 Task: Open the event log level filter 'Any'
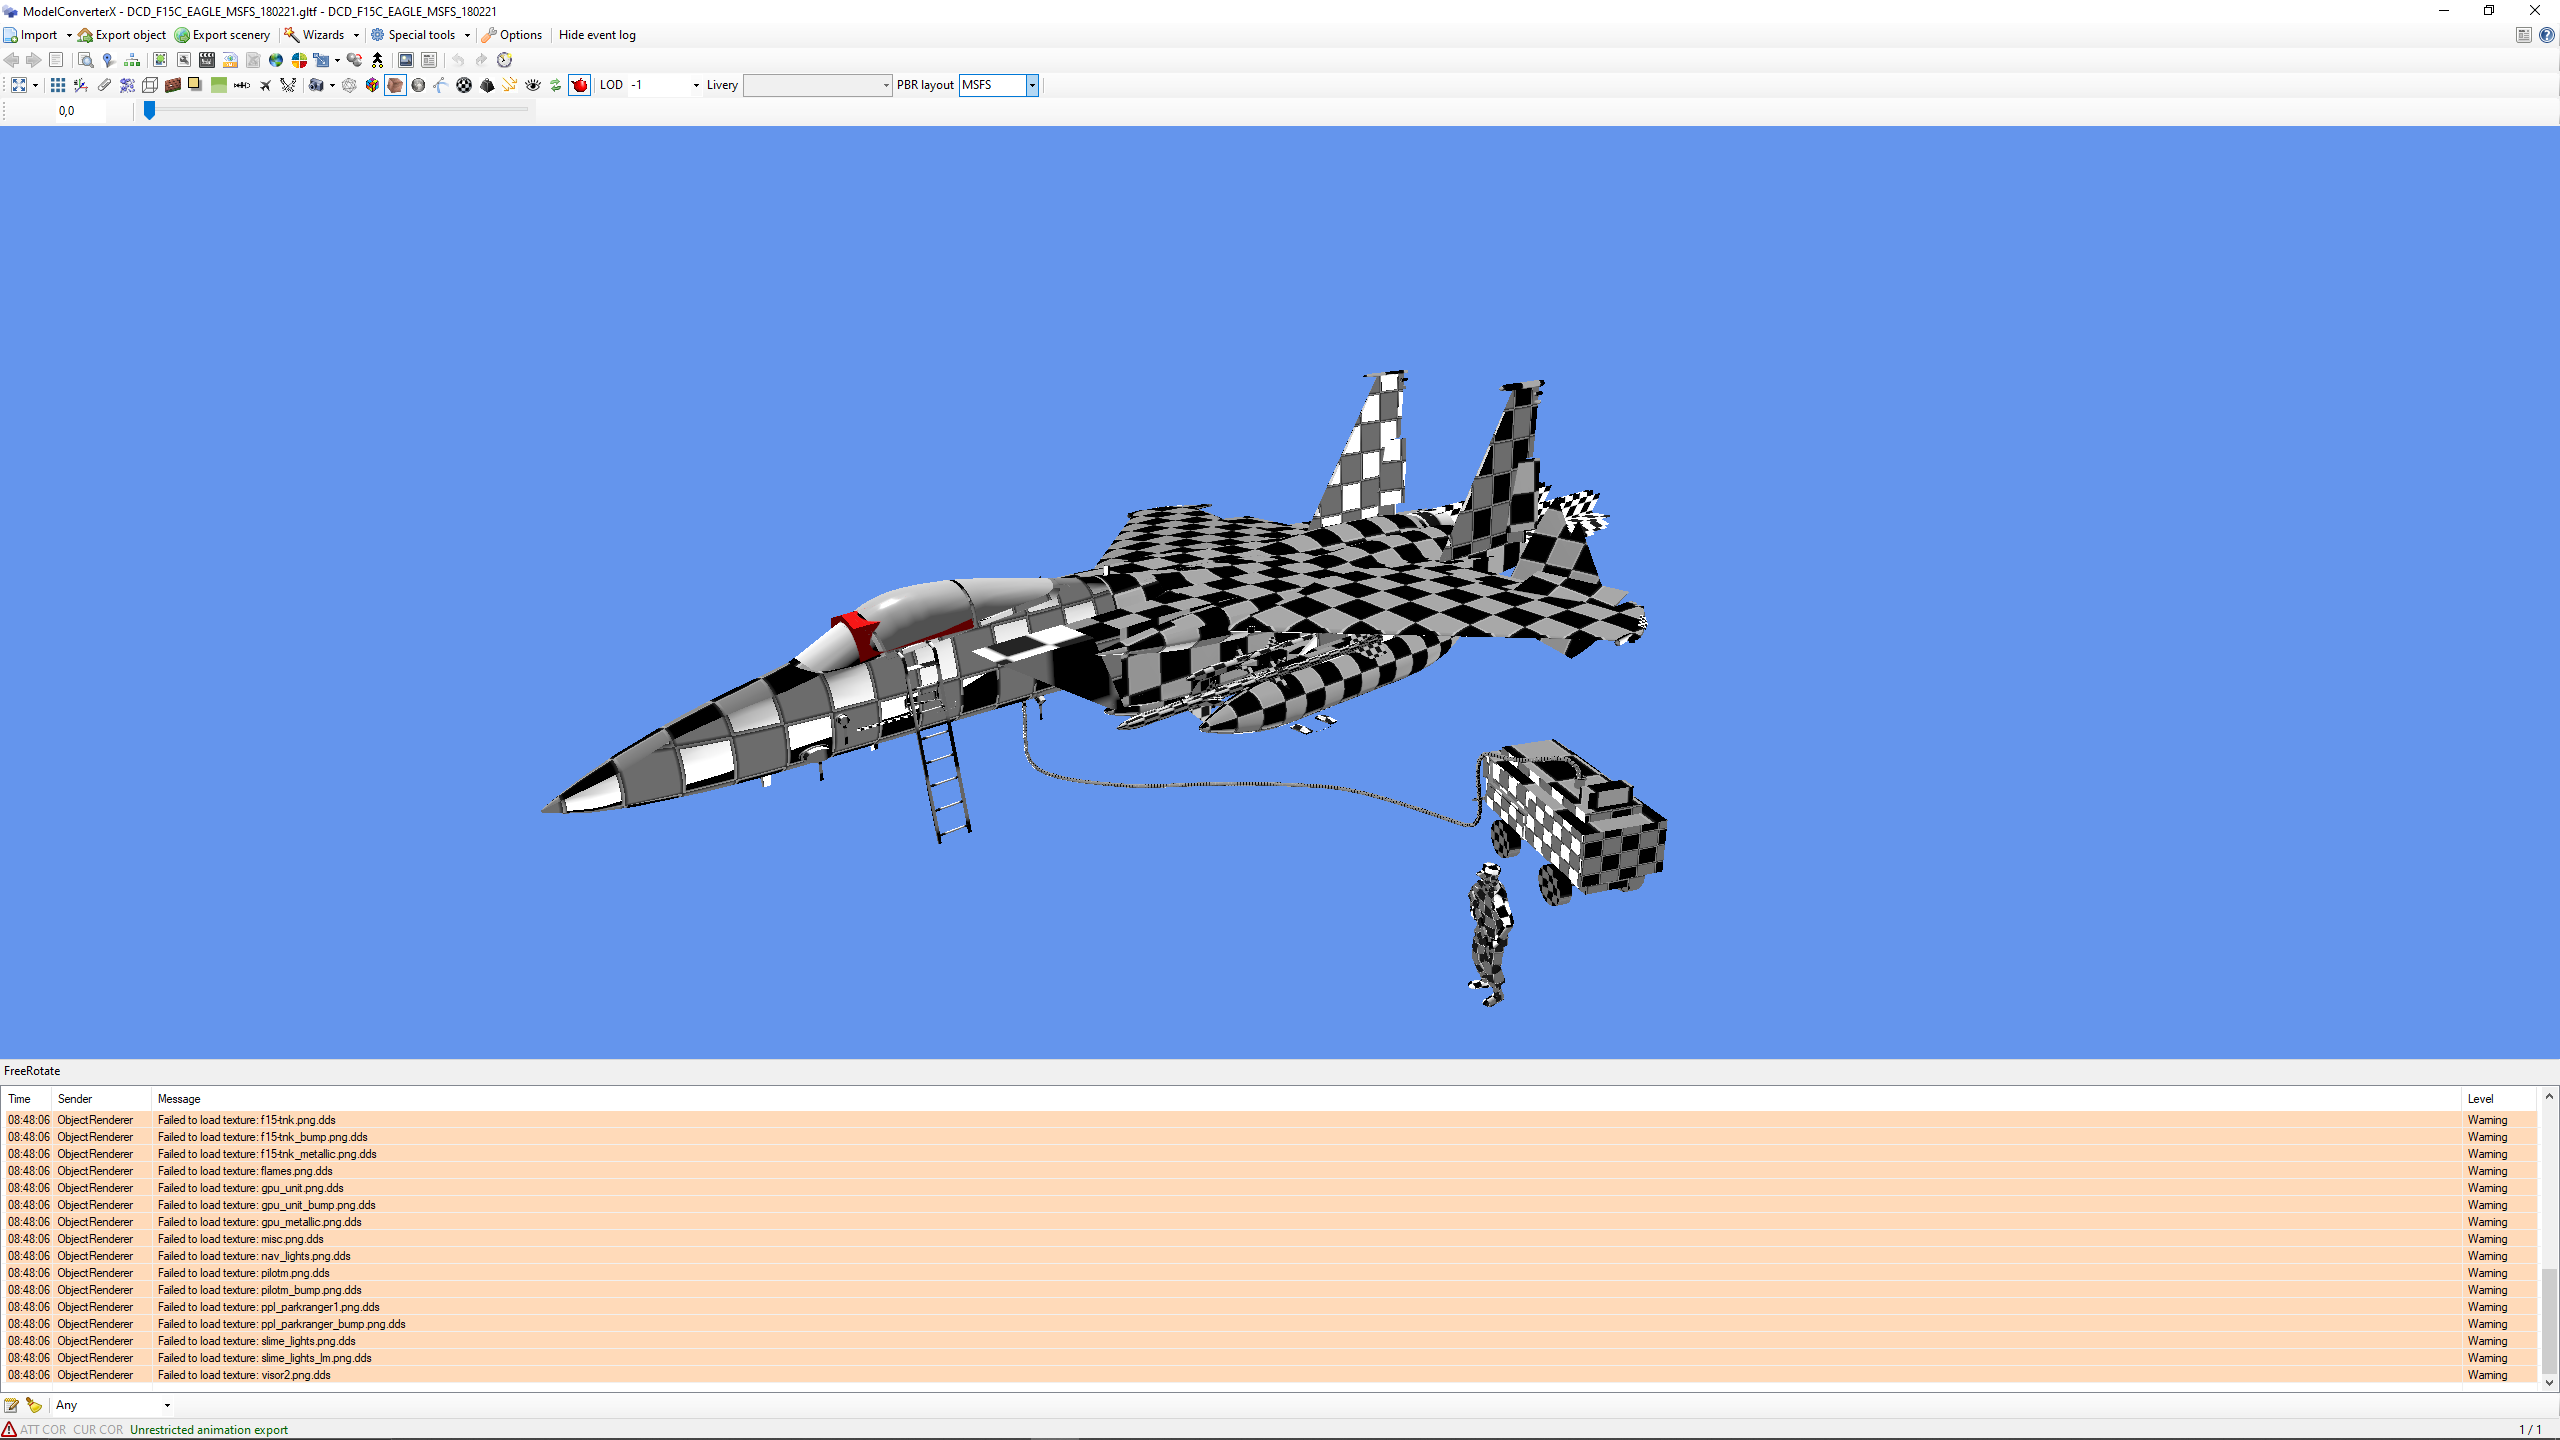pos(112,1405)
